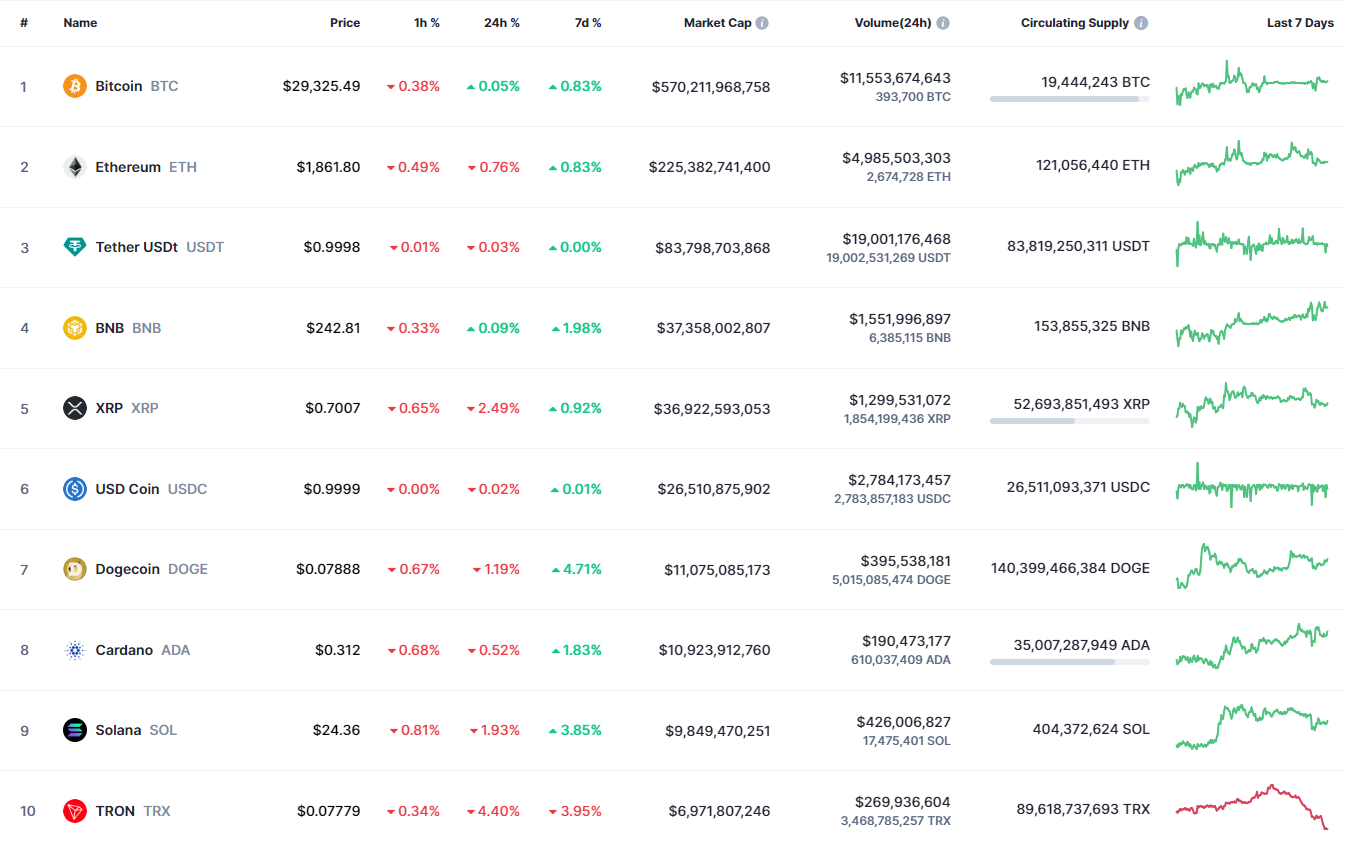Open the Cardano ADA coin link

[124, 649]
